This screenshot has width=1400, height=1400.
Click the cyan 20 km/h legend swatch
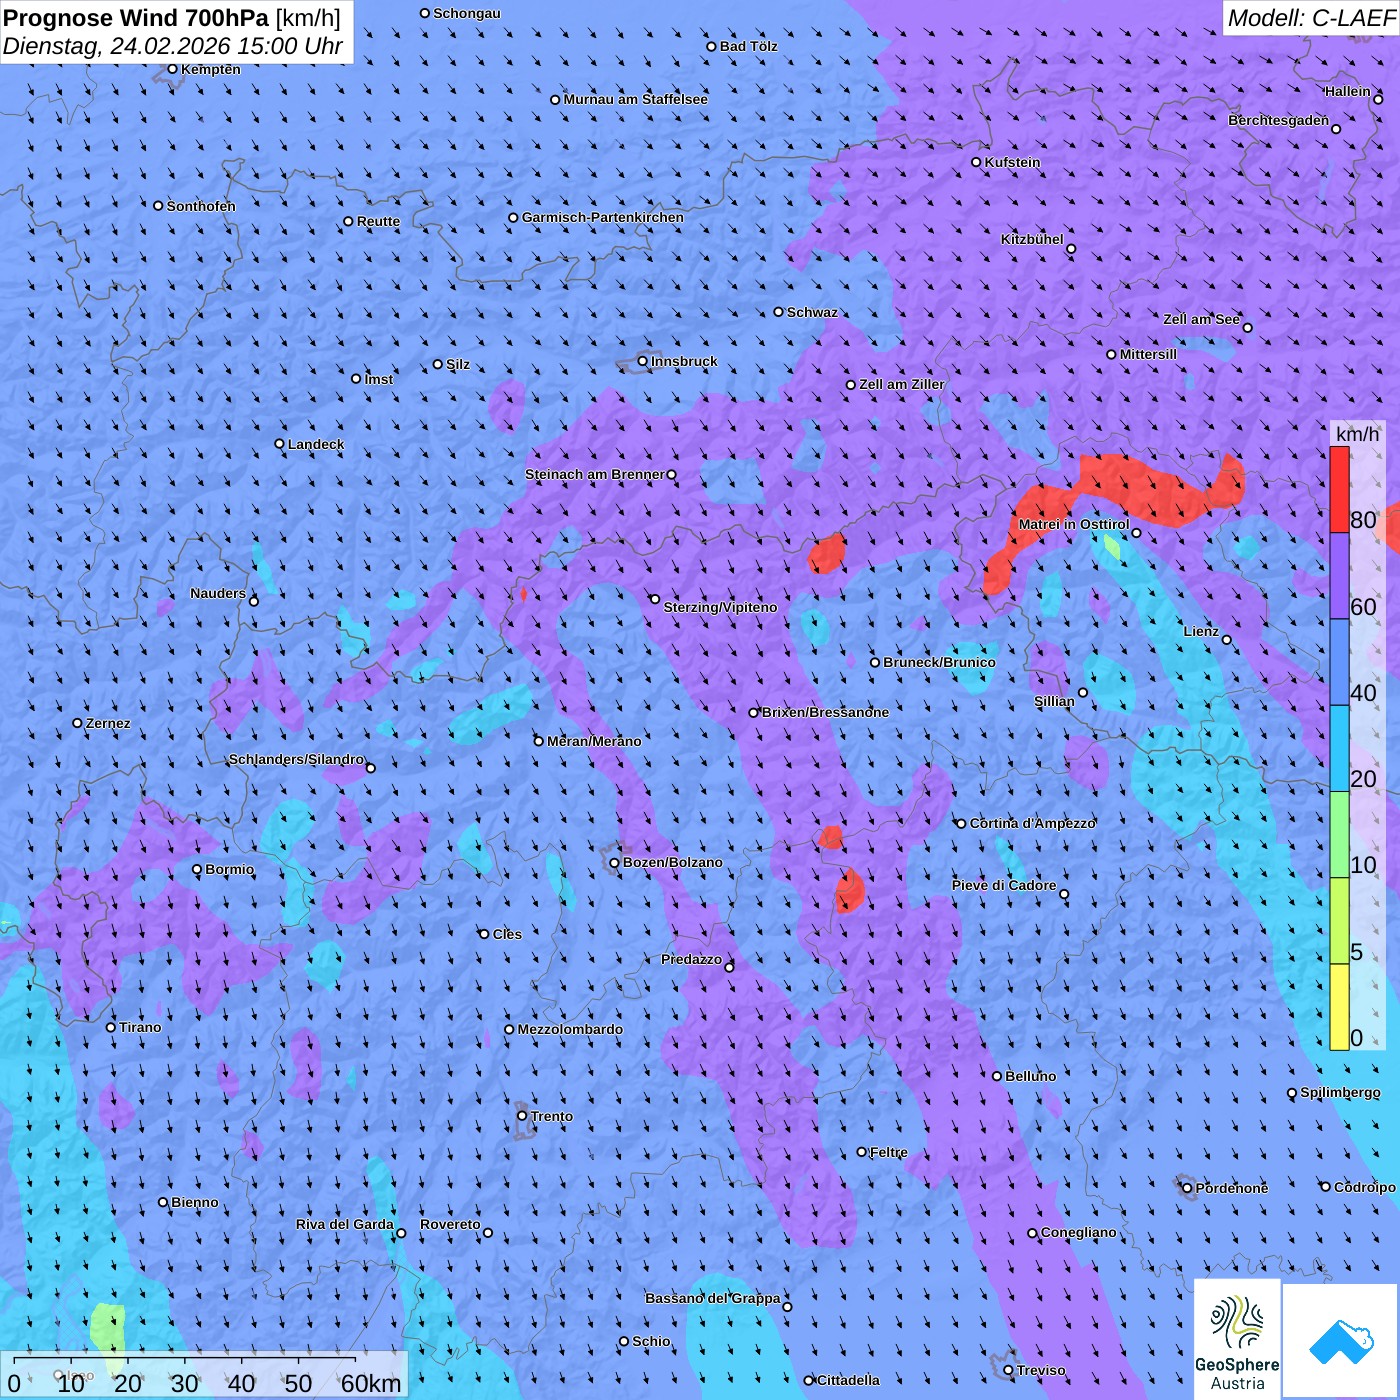1339,748
